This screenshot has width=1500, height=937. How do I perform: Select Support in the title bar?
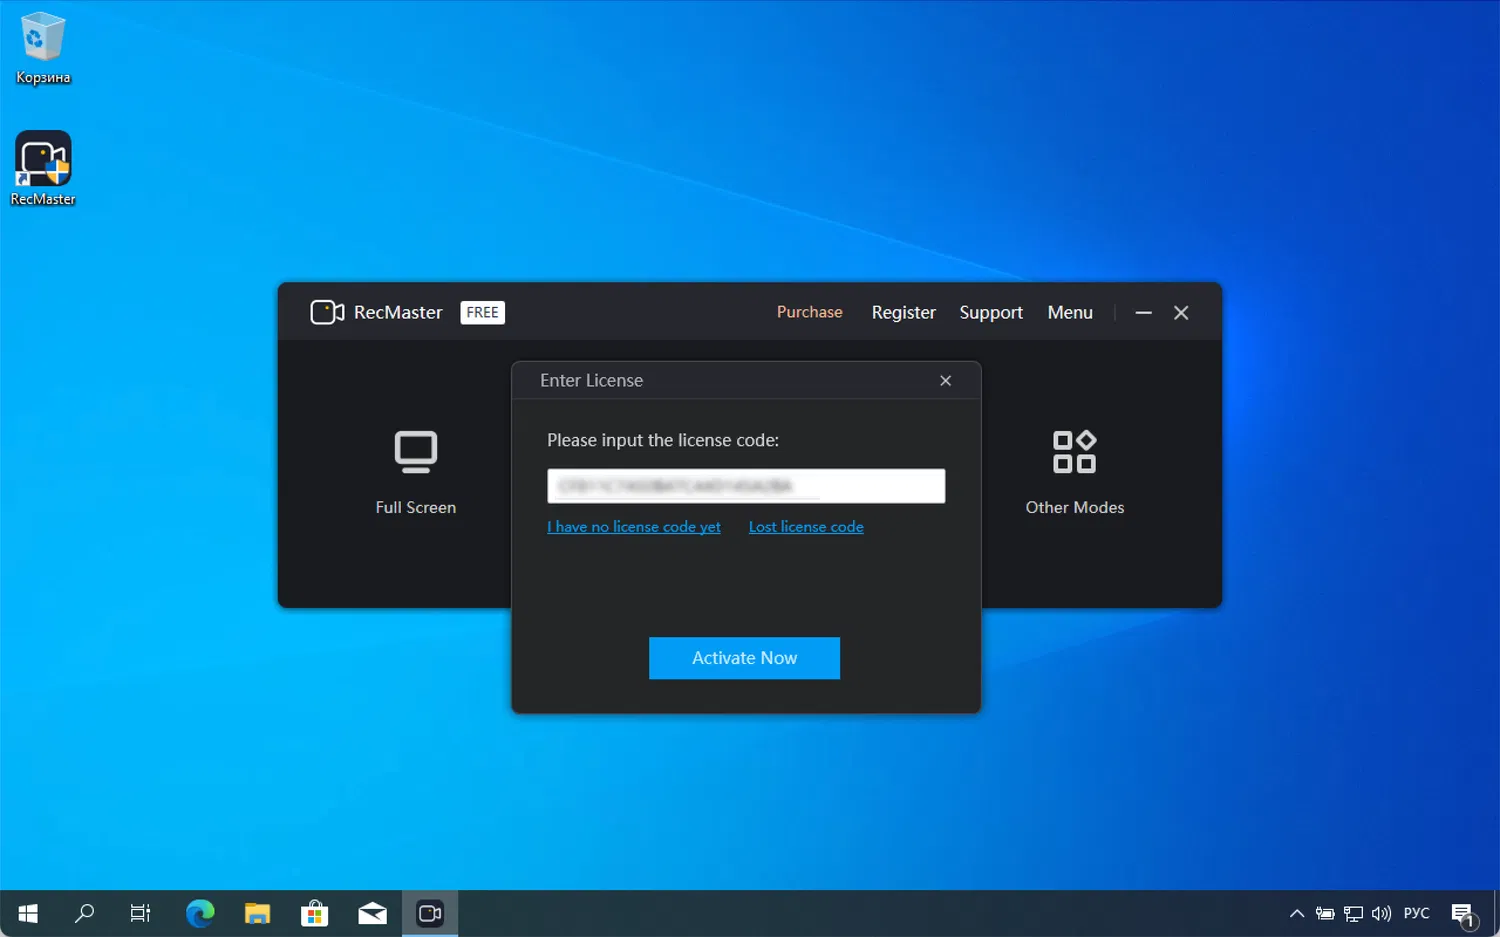pos(991,312)
